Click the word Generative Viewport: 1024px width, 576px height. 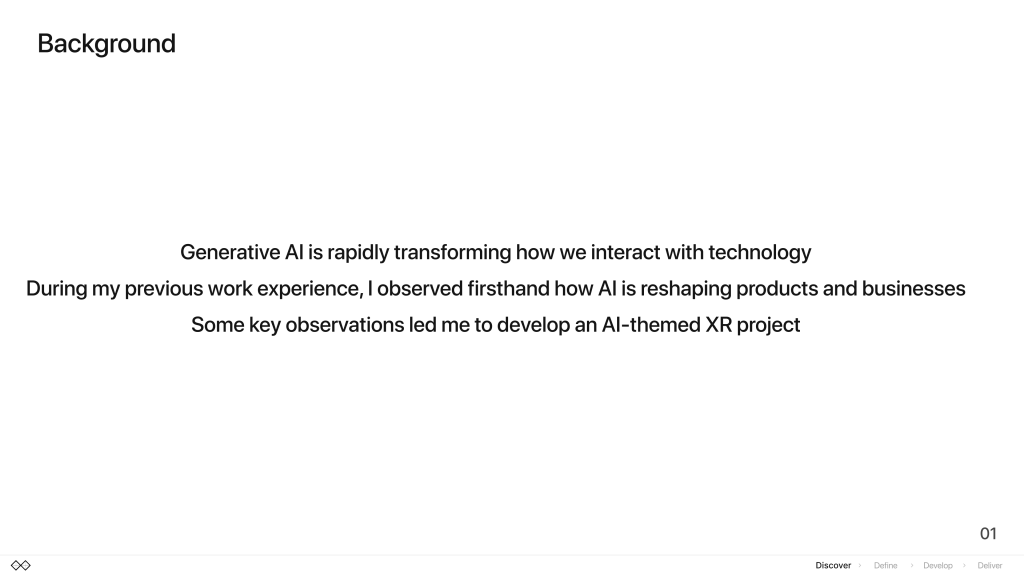pos(230,252)
